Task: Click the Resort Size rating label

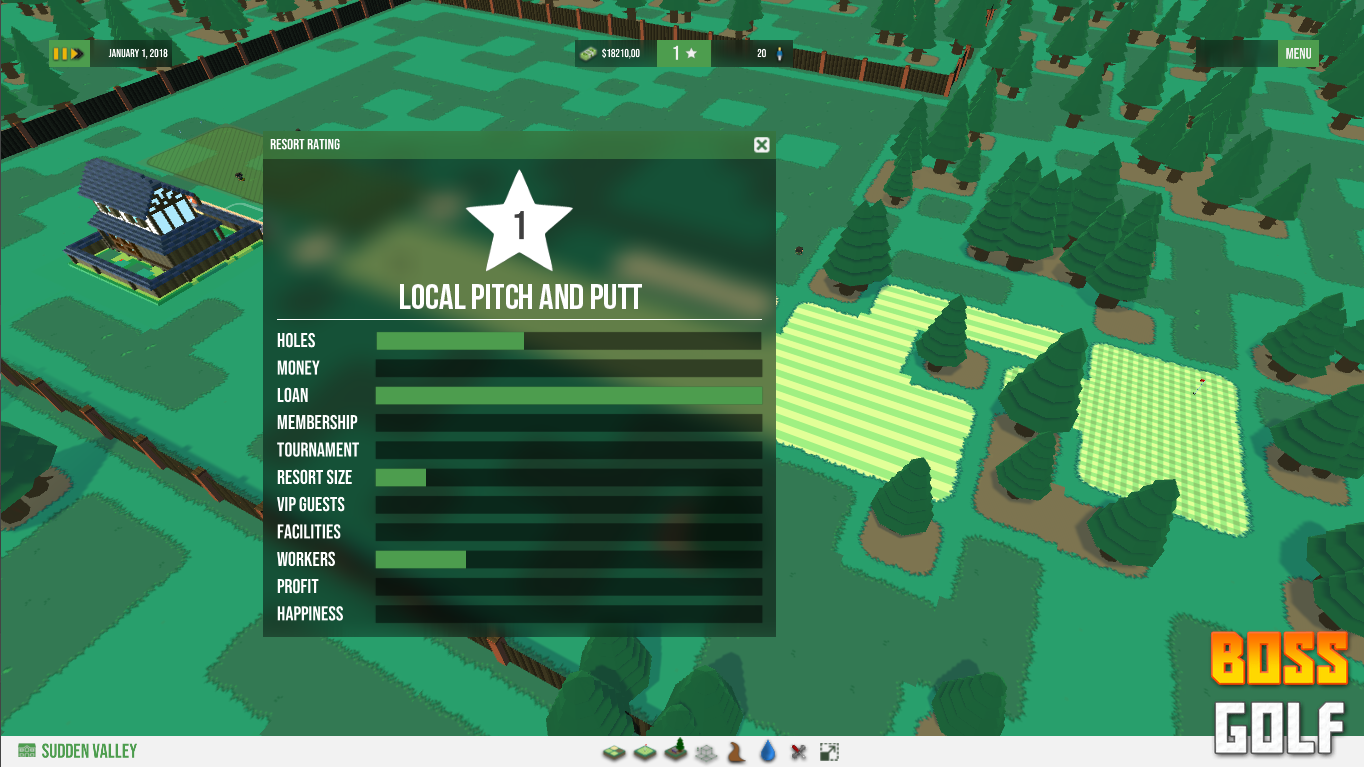Action: point(314,478)
